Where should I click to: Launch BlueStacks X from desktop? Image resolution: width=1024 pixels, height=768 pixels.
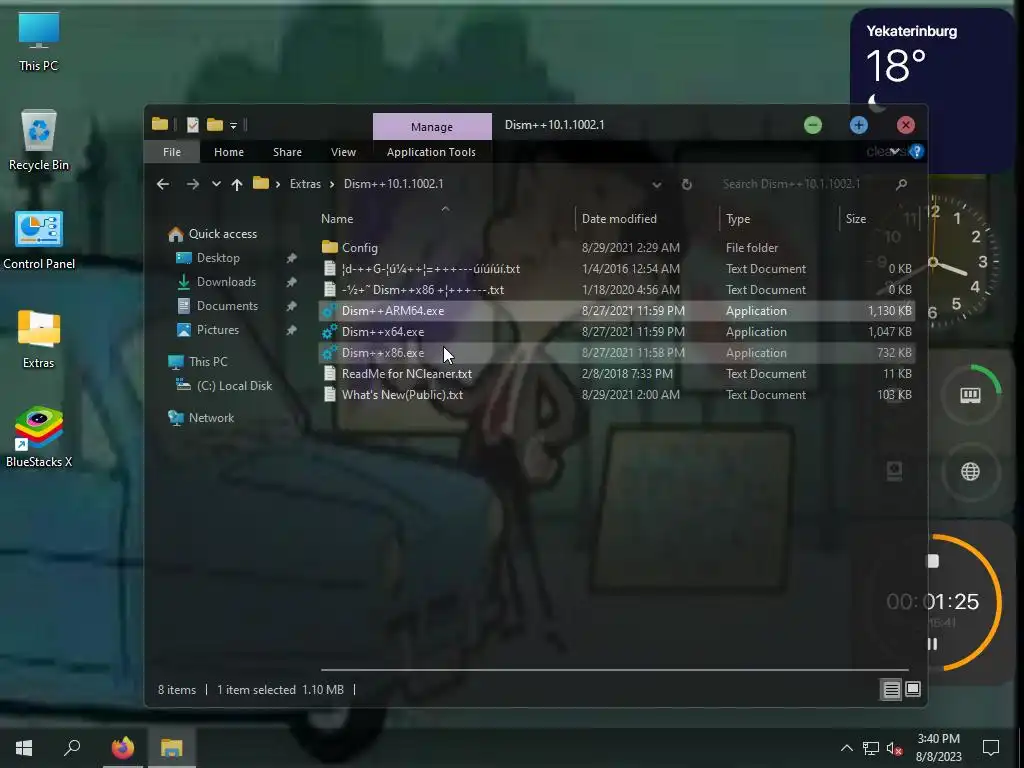pyautogui.click(x=39, y=437)
